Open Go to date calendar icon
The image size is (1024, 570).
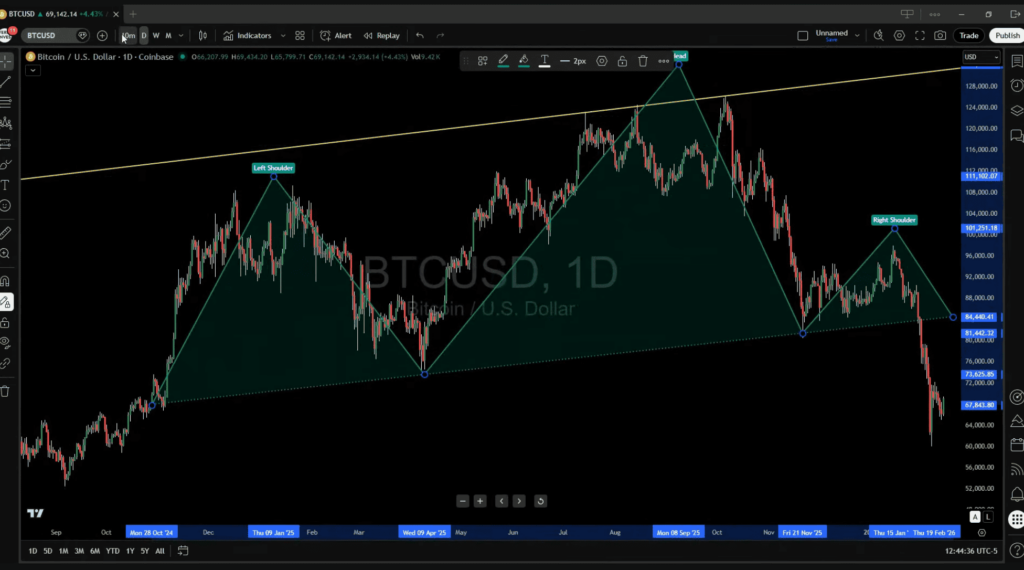tap(183, 551)
